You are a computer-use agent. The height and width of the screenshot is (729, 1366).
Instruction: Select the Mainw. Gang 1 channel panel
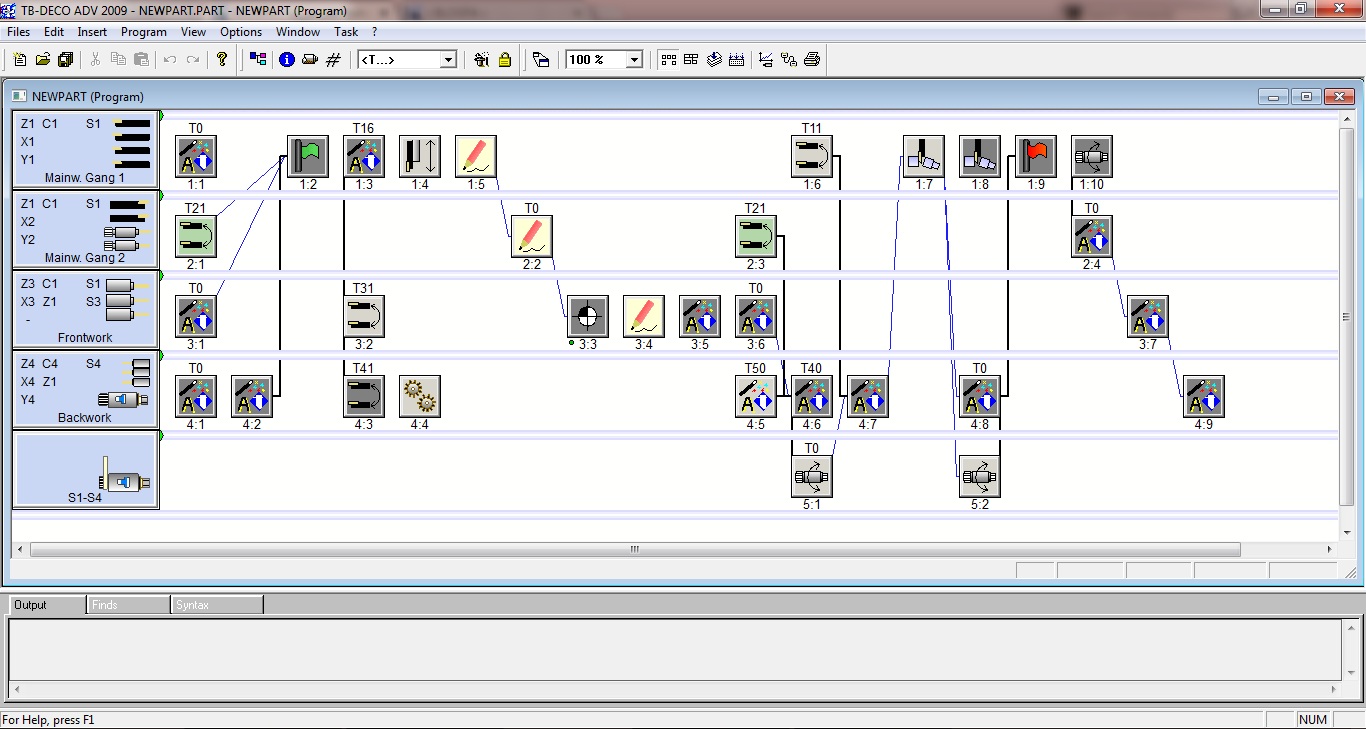coord(85,149)
